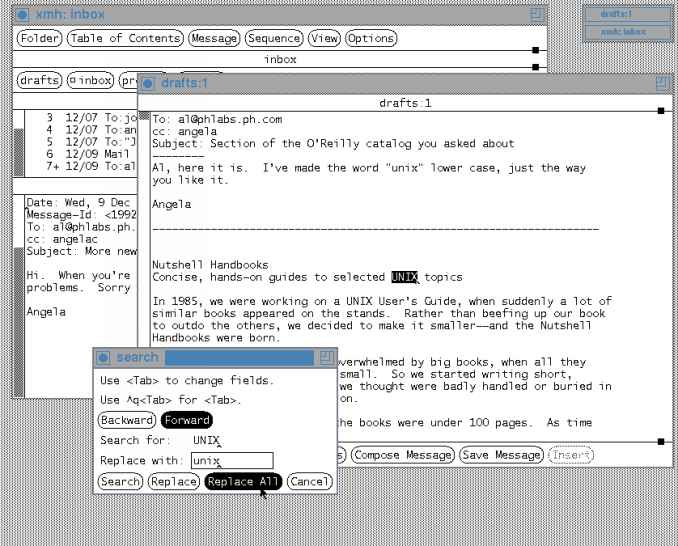
Task: Click the Save Message button
Action: [x=501, y=455]
